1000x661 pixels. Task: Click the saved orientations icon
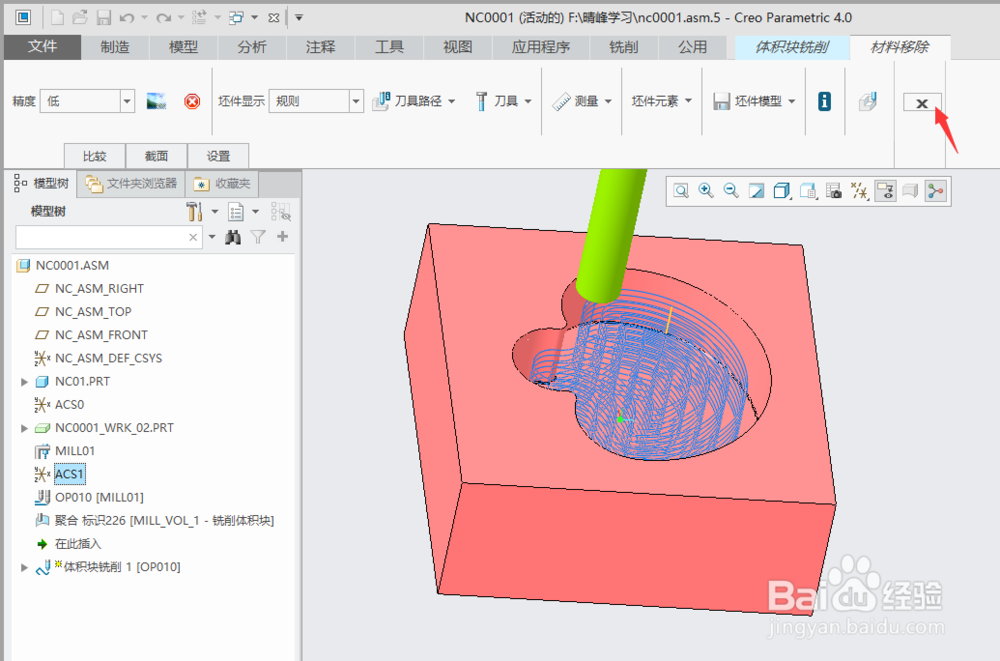(808, 191)
